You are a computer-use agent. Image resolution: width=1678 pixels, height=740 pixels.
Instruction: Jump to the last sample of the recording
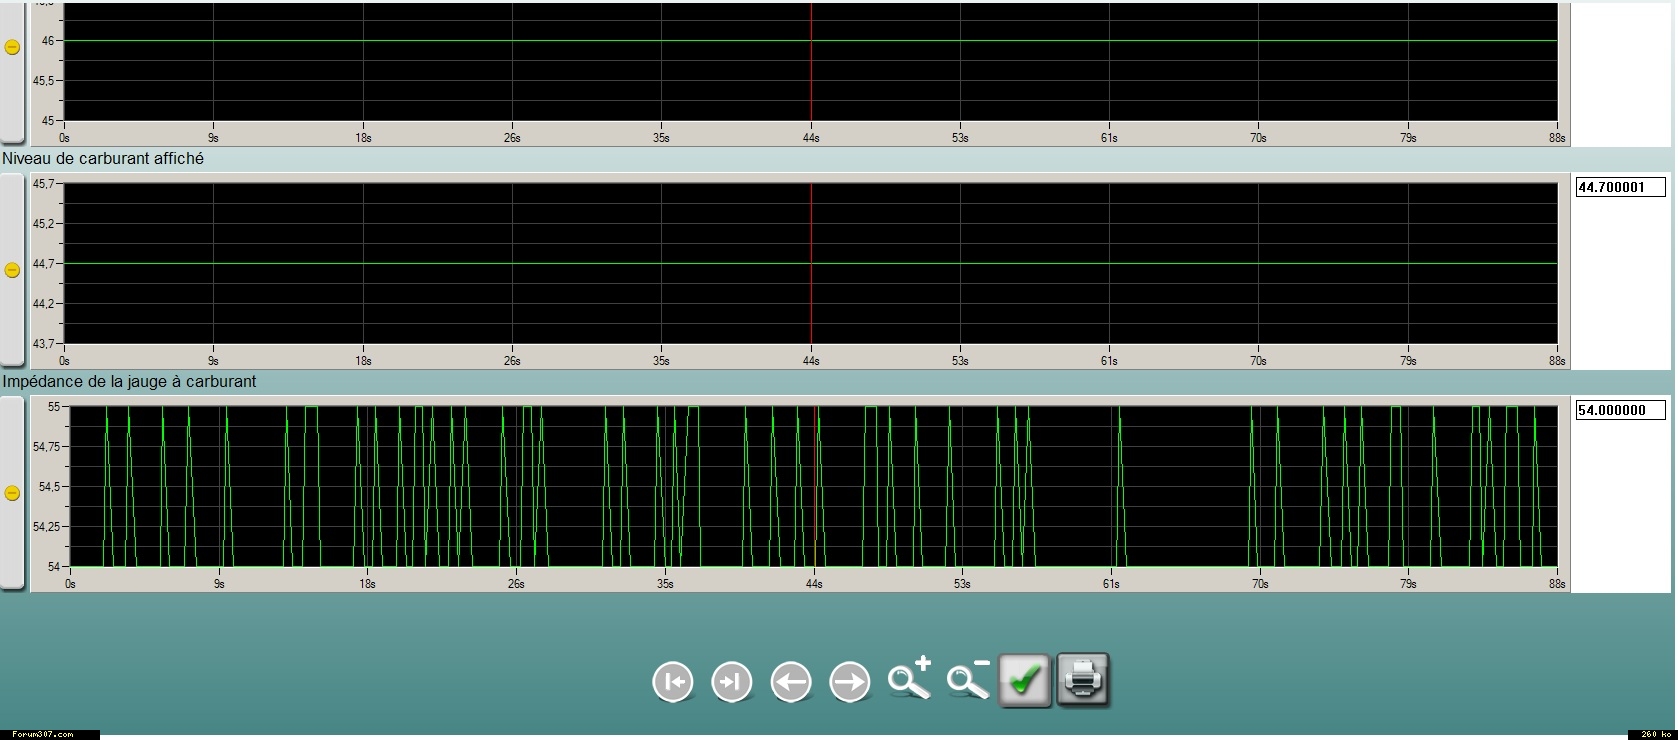click(x=732, y=682)
